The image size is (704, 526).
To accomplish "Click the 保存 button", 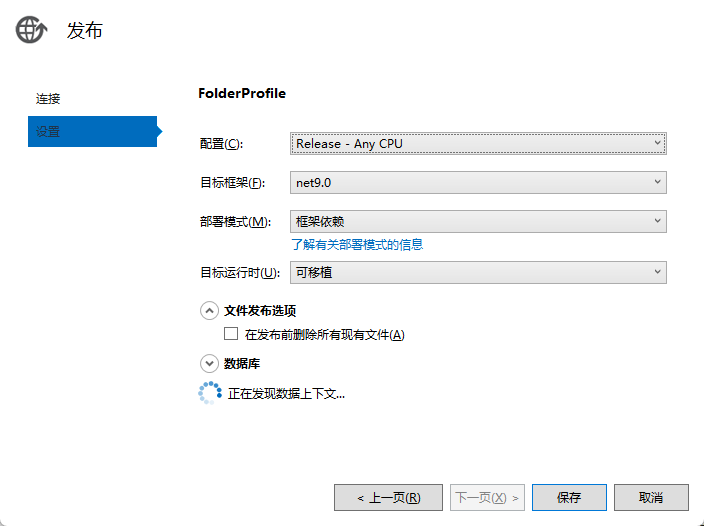I will click(x=569, y=497).
